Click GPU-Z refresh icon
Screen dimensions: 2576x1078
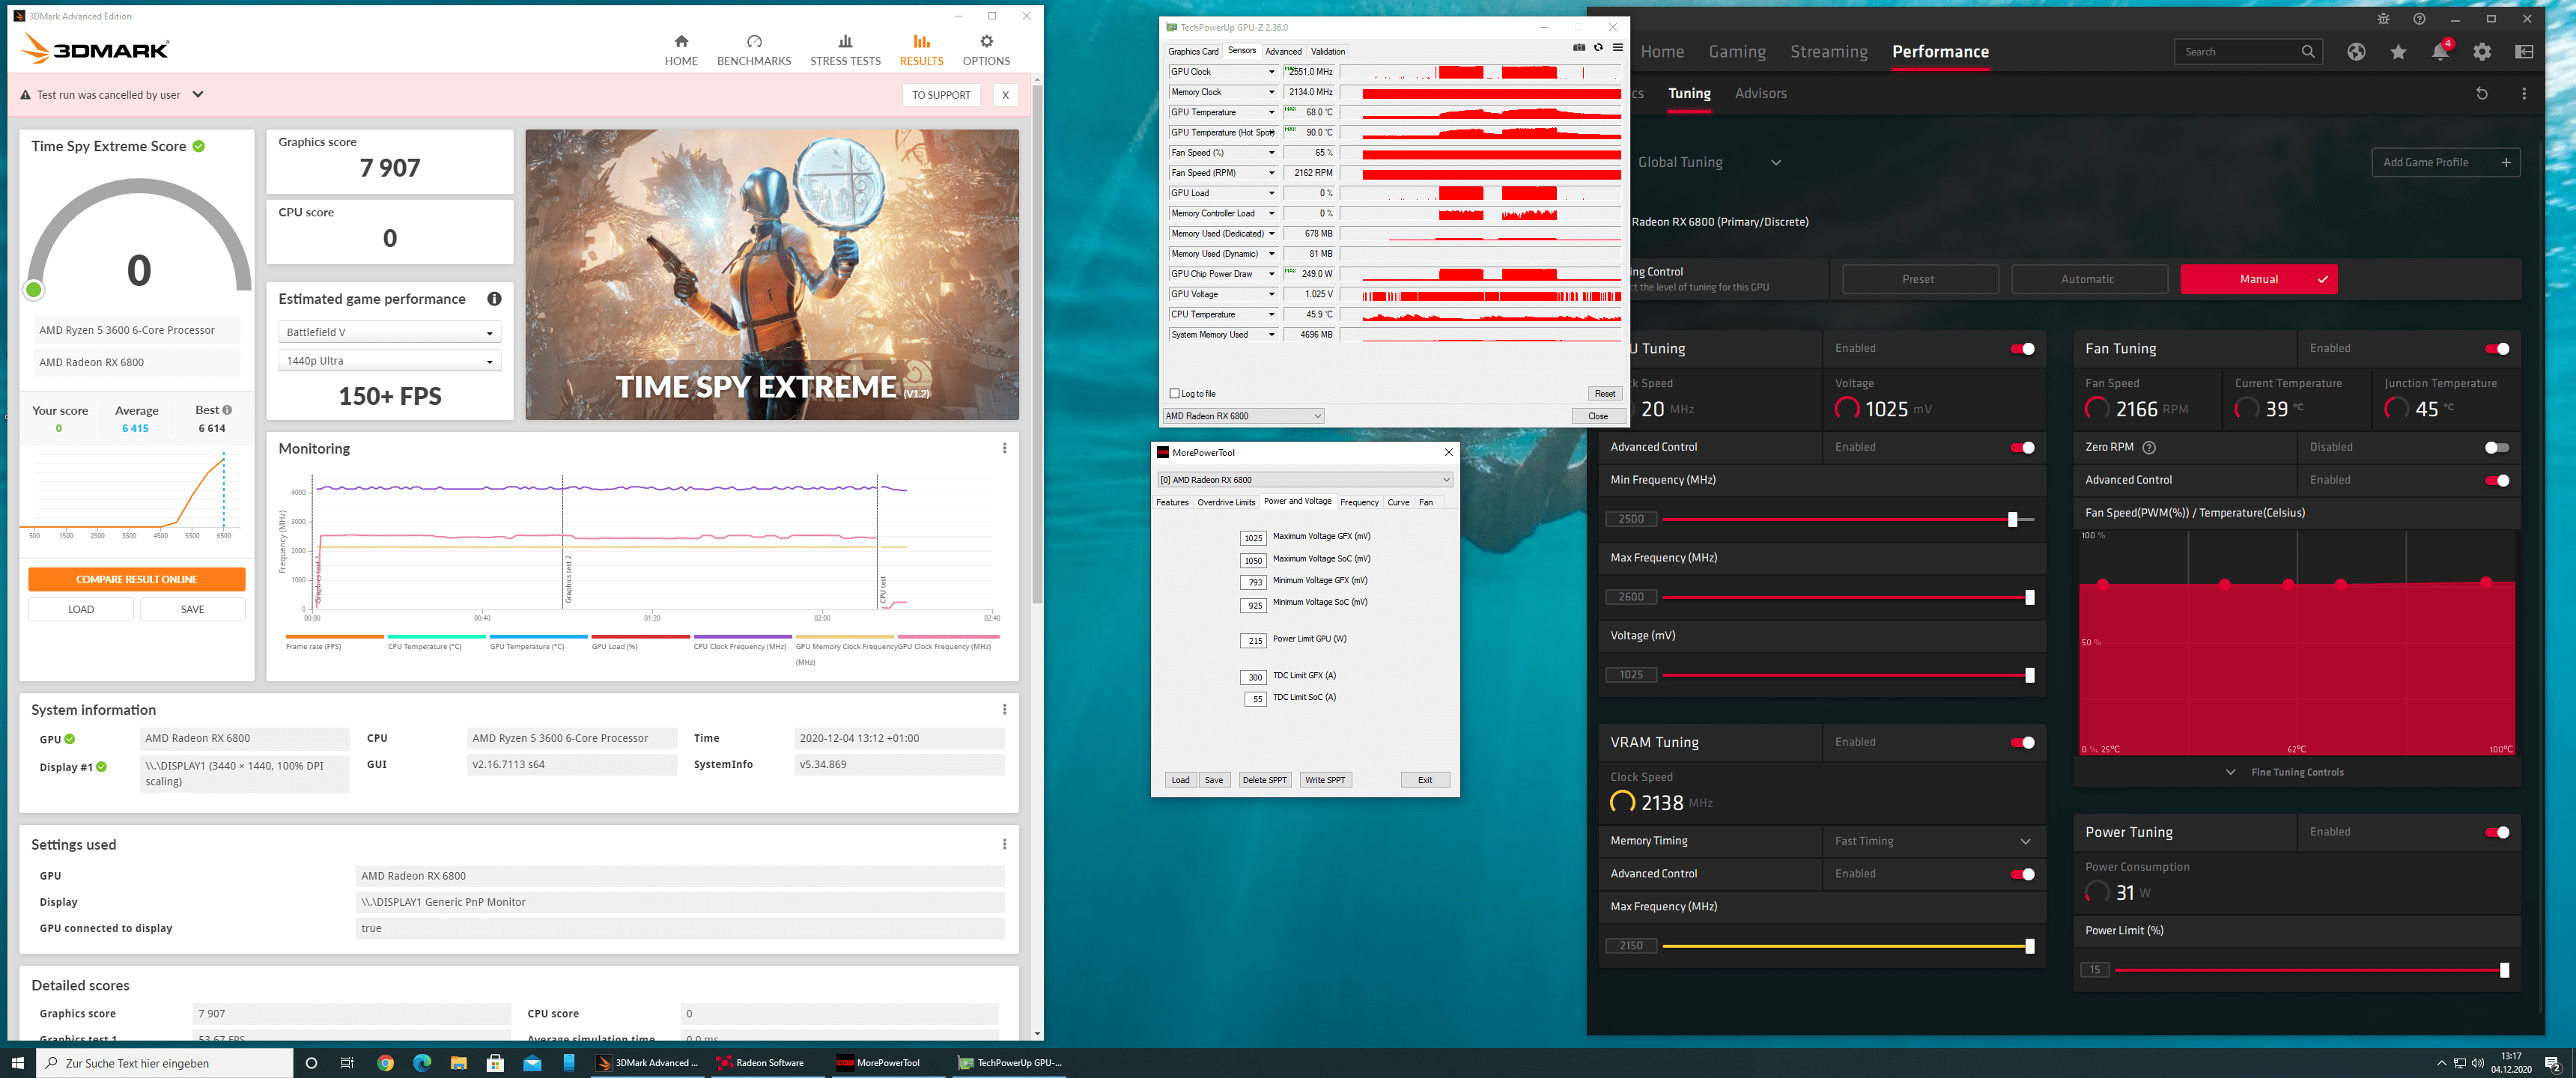click(1598, 47)
